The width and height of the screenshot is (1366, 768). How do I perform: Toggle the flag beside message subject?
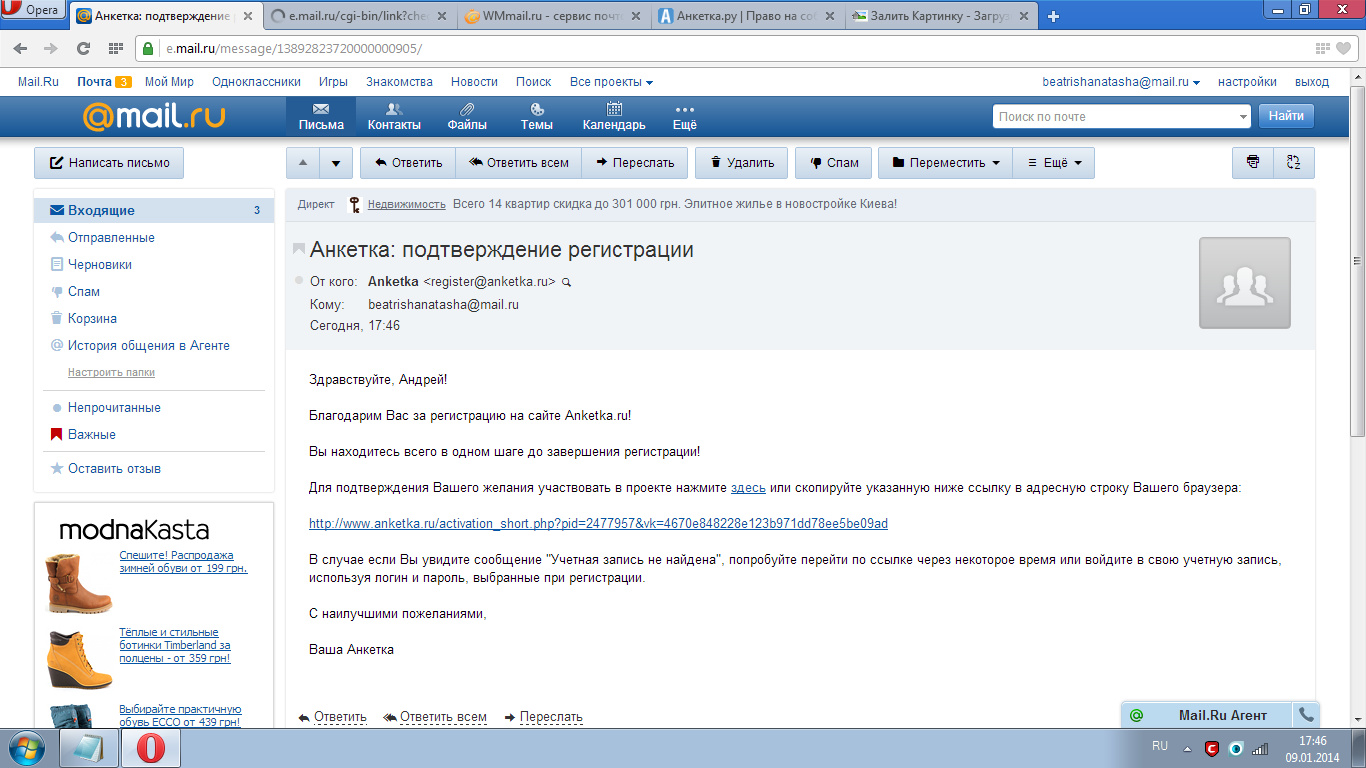298,248
